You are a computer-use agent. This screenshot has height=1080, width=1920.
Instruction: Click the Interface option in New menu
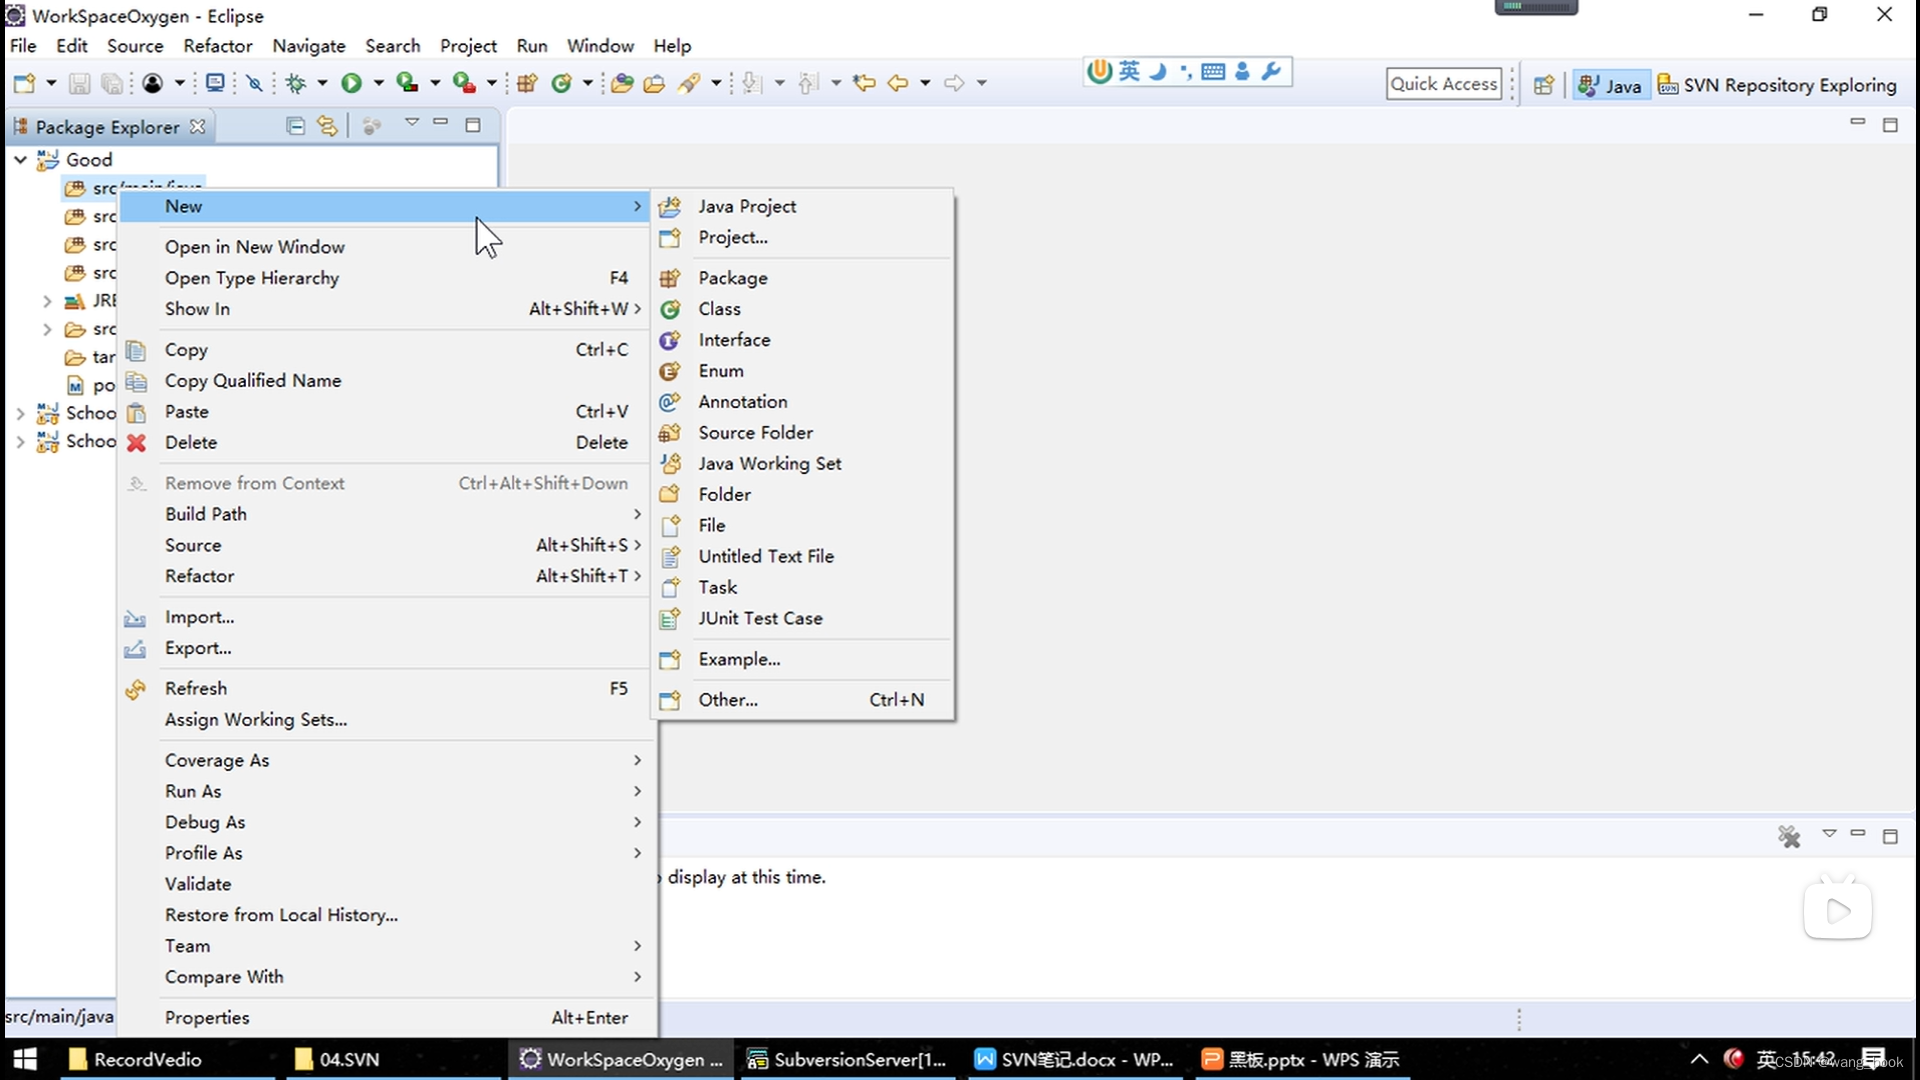click(736, 340)
